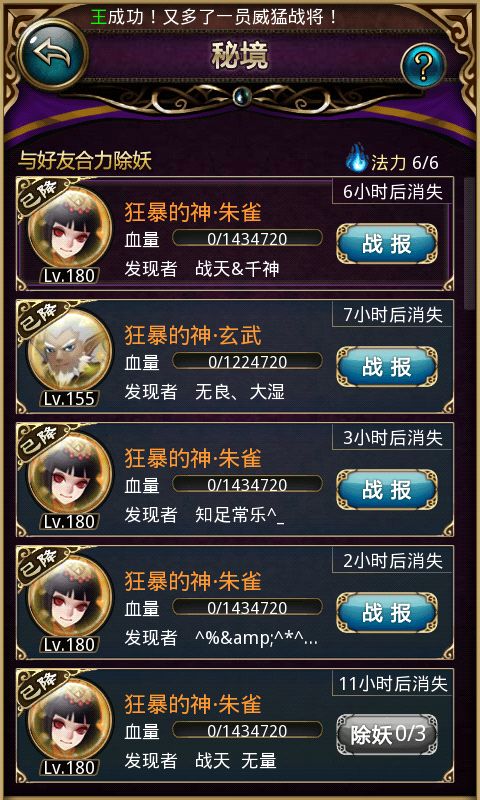Open 战报 for boss found by 战天&千神
The height and width of the screenshot is (800, 480).
coord(387,244)
